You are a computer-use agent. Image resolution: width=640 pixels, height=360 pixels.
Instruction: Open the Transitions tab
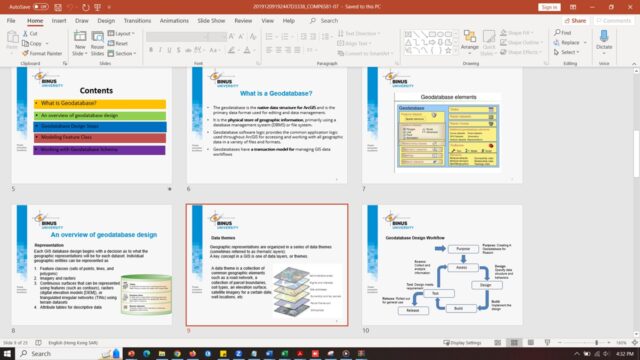137,20
